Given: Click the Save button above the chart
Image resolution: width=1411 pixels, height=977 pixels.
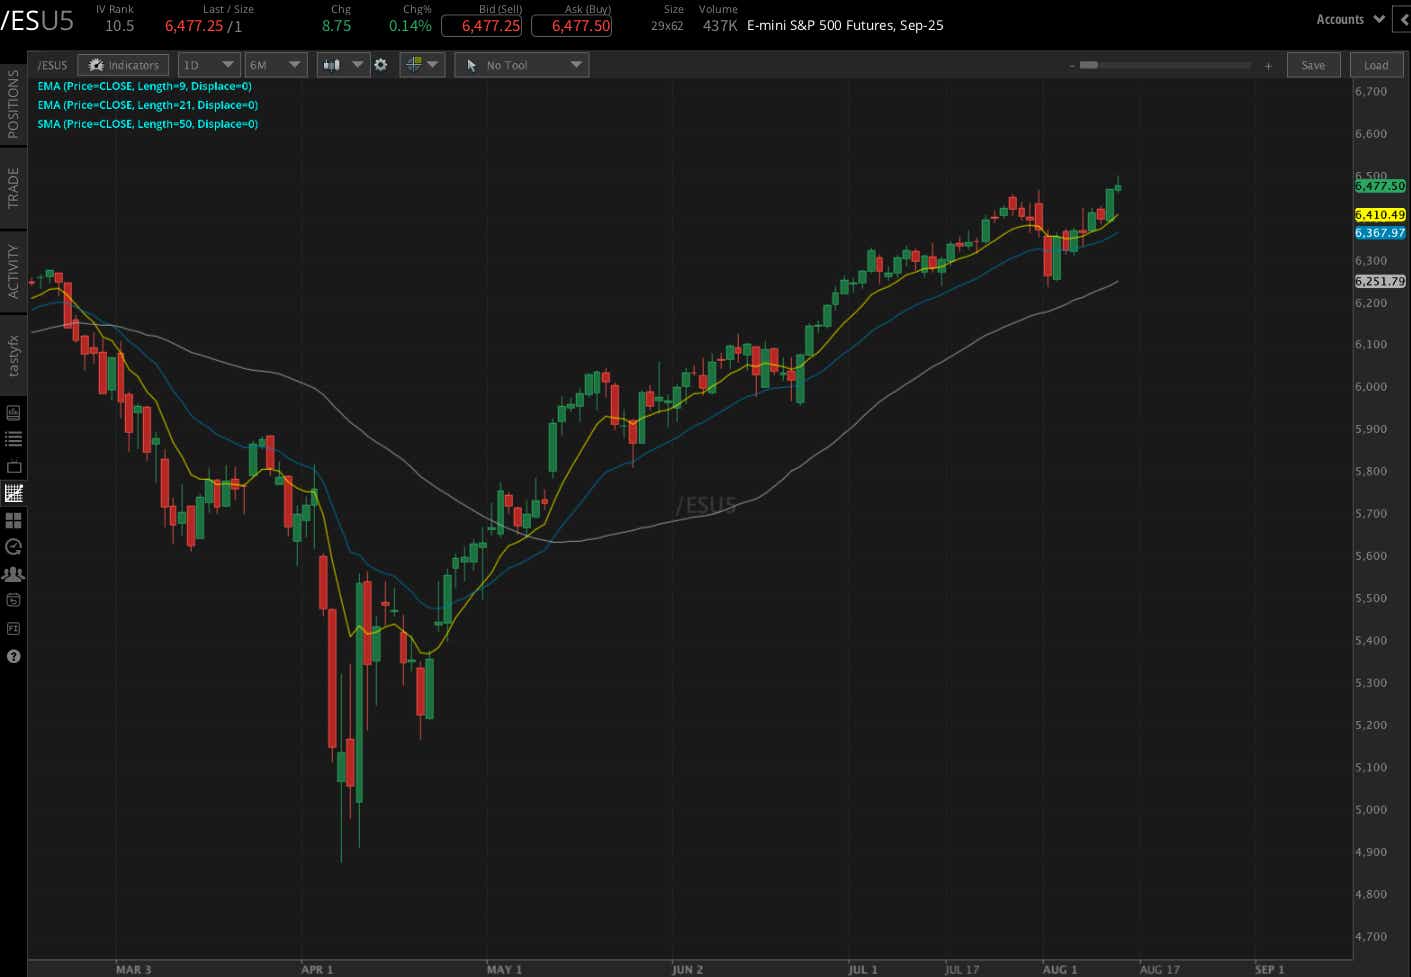Looking at the screenshot, I should pyautogui.click(x=1313, y=64).
